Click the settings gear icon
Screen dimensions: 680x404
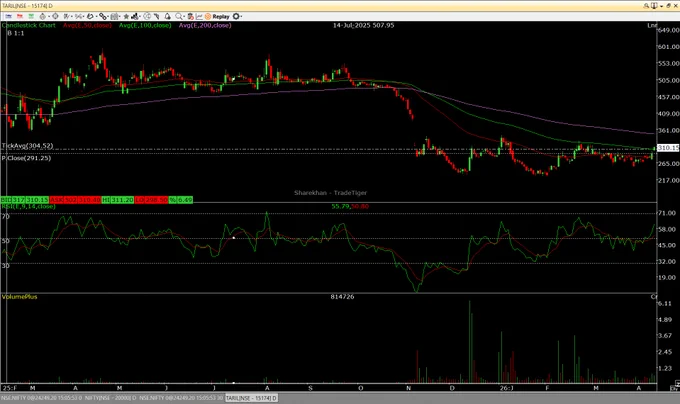[x=235, y=16]
